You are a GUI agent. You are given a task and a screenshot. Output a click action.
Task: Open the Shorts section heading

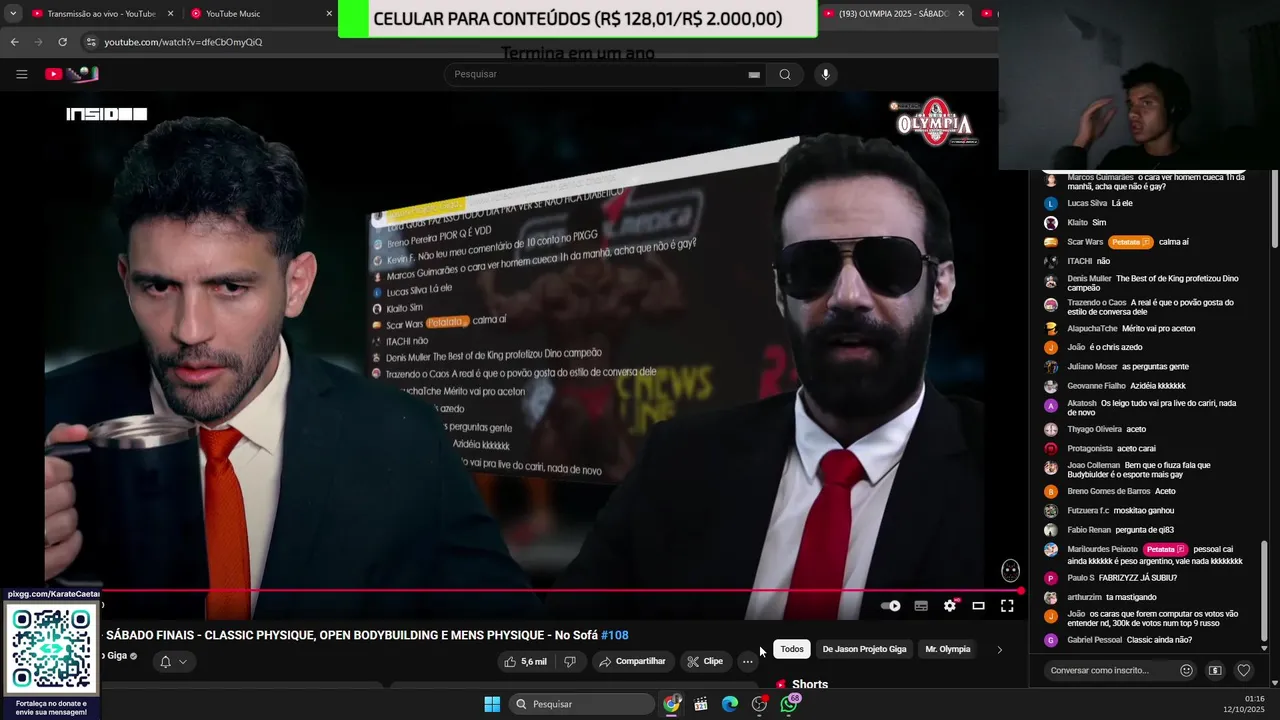click(x=810, y=685)
